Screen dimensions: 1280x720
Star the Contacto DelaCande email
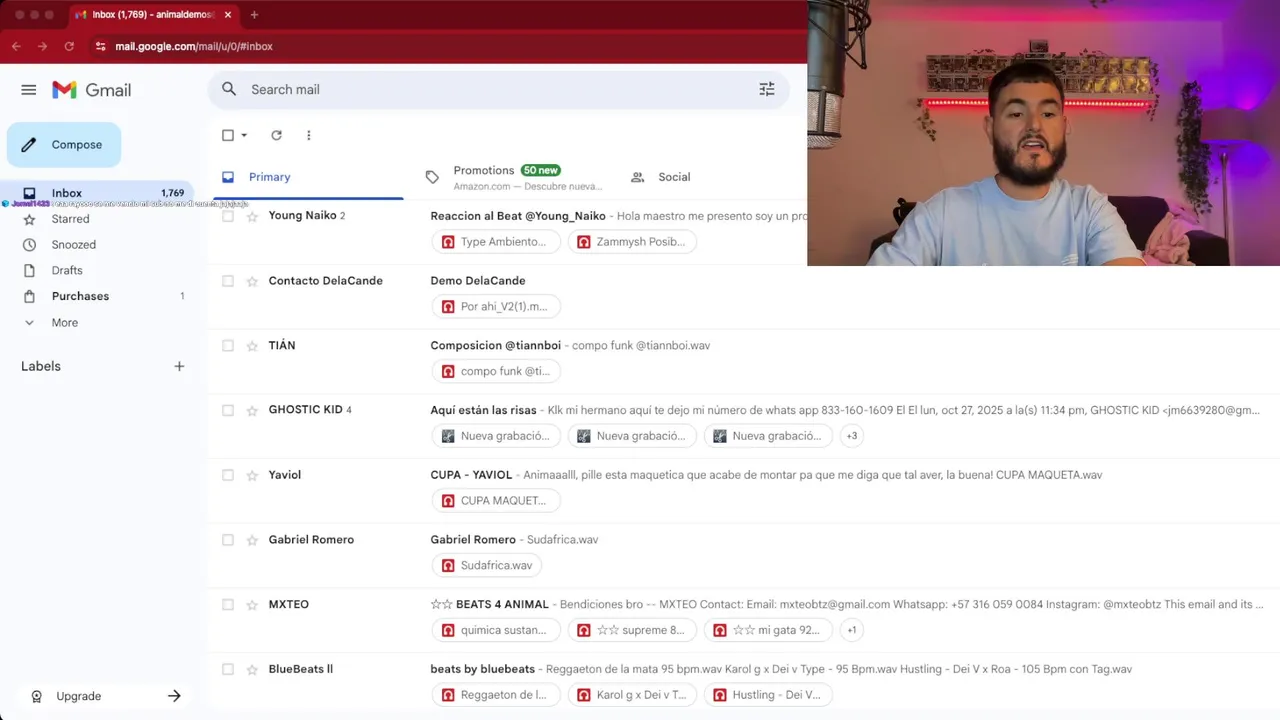tap(252, 281)
